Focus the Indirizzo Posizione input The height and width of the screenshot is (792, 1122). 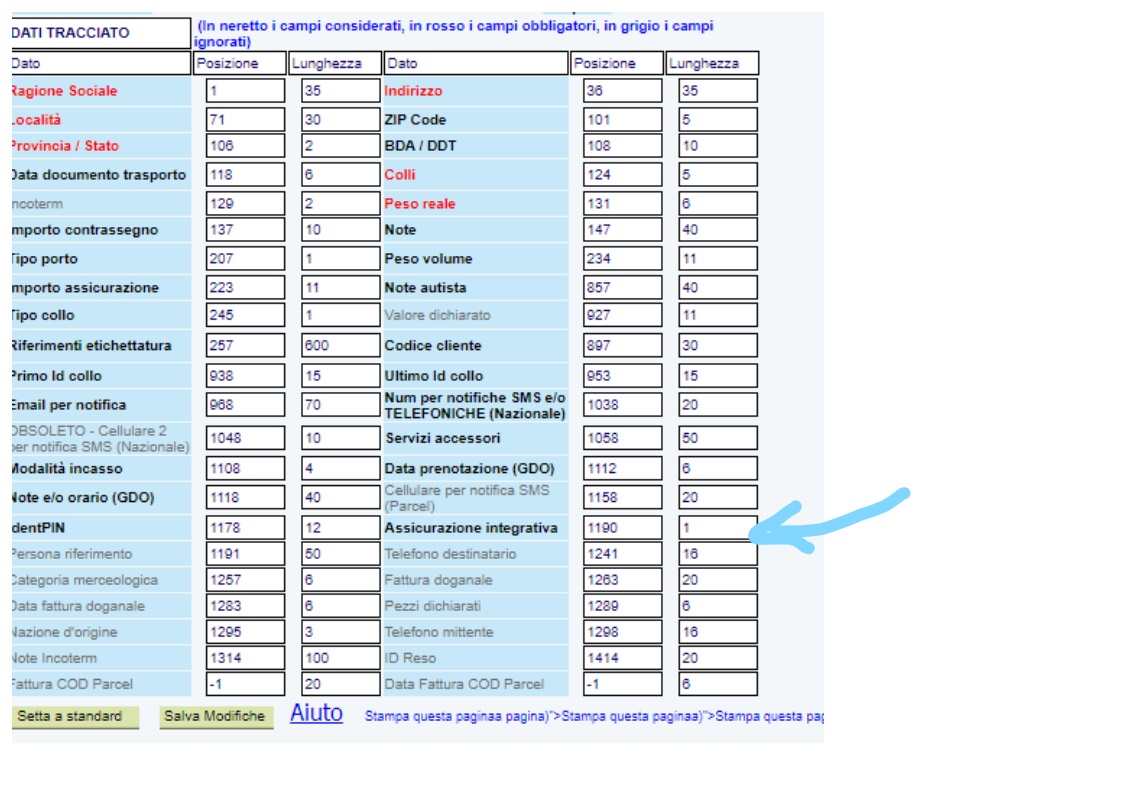(x=623, y=91)
